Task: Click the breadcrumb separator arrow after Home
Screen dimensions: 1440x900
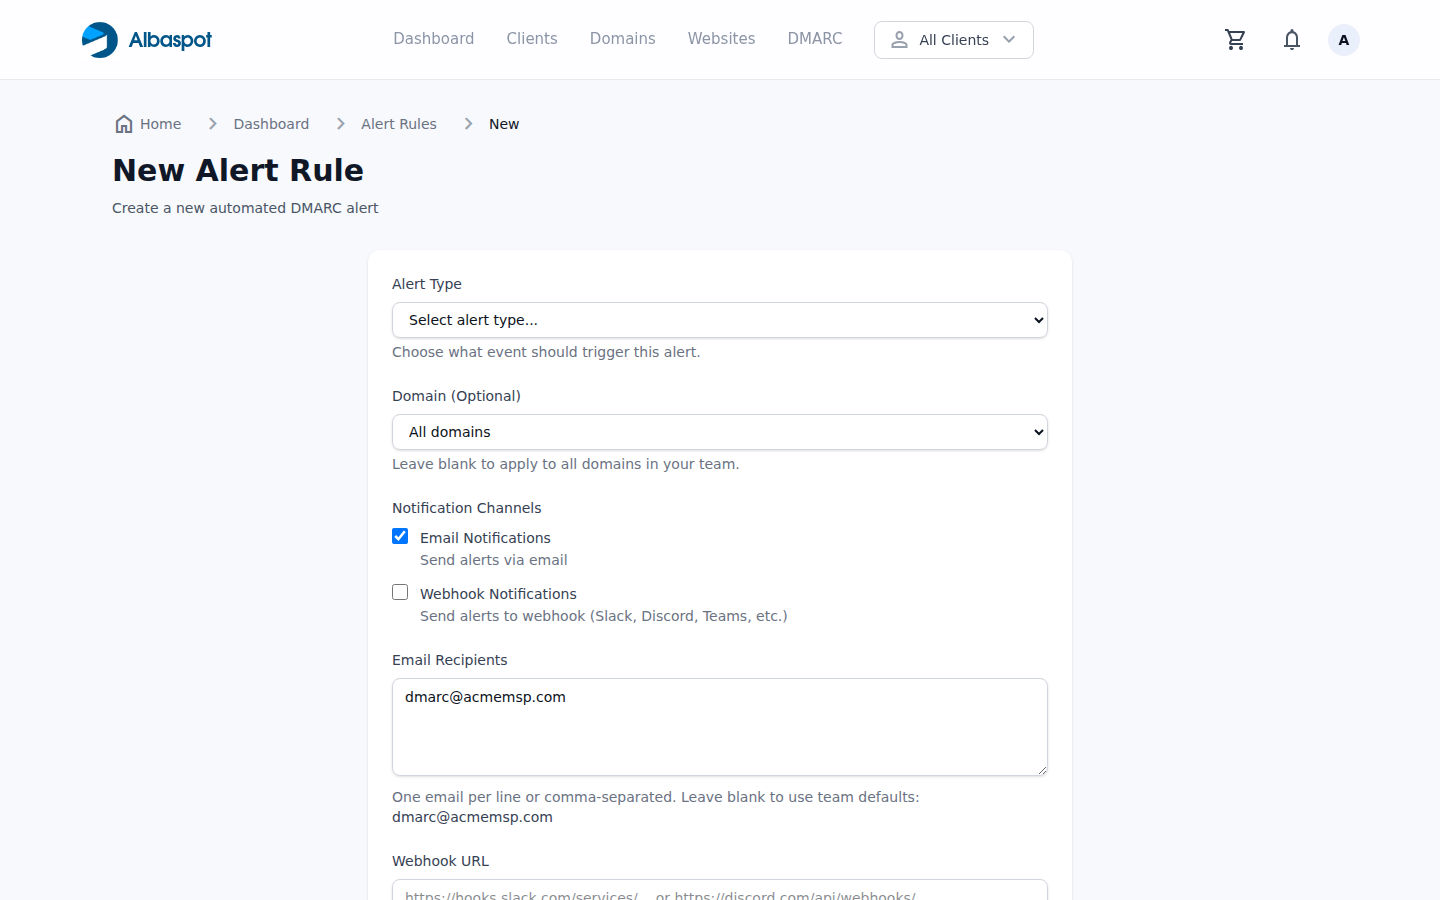Action: (212, 123)
